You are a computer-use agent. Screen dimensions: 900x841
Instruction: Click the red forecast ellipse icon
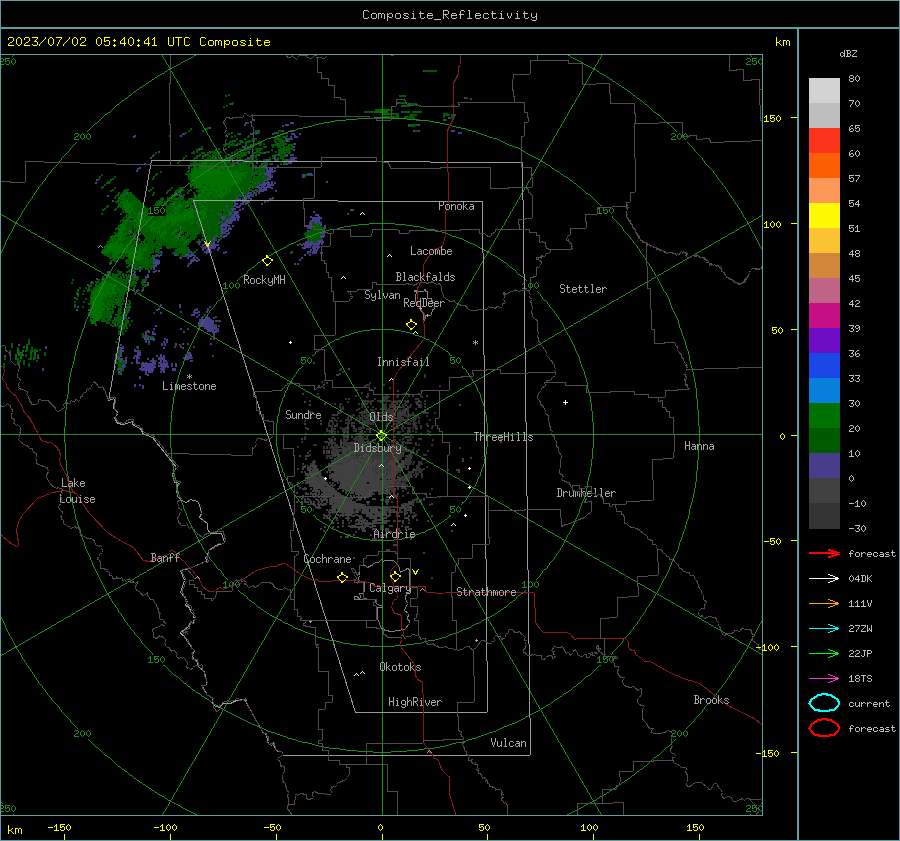click(824, 728)
